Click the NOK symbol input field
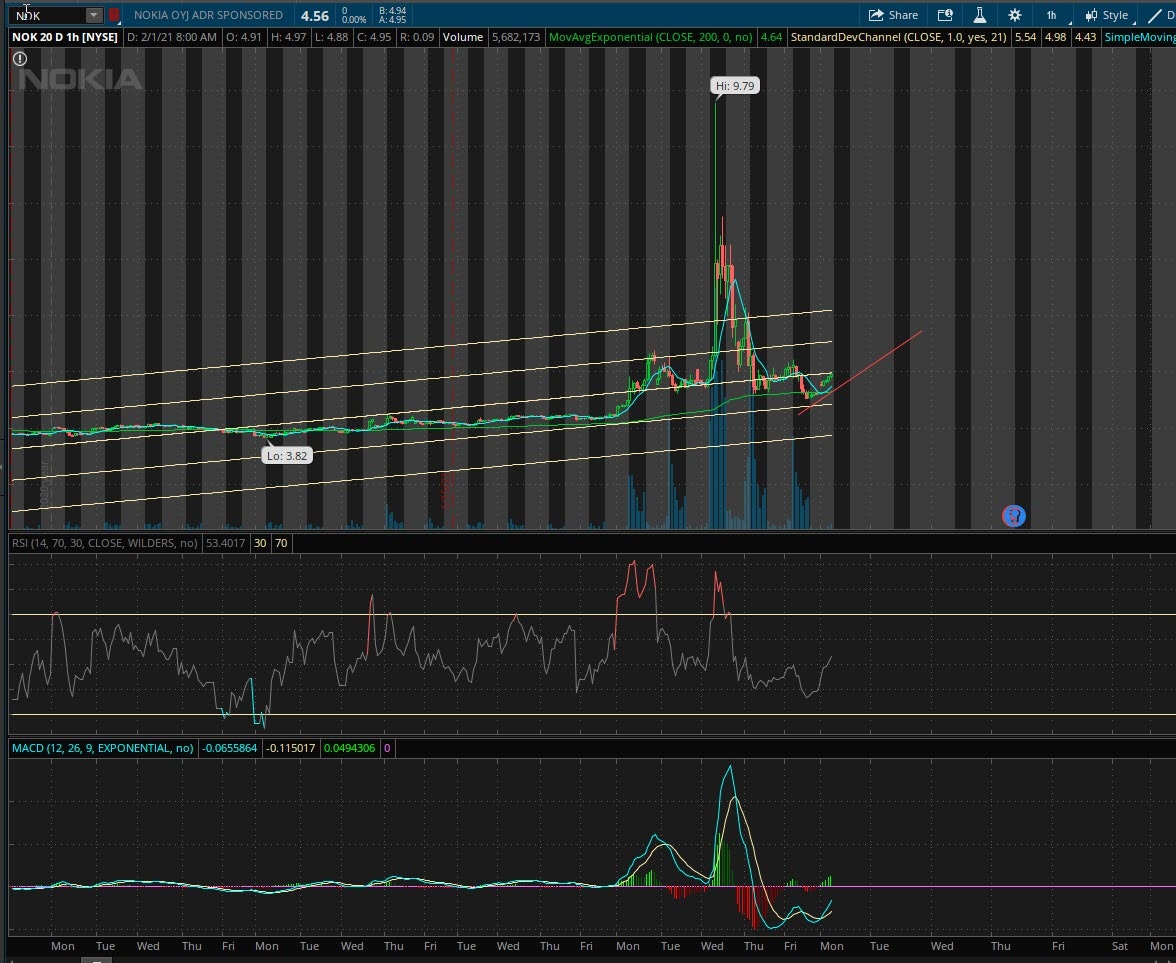The image size is (1176, 963). pos(49,15)
